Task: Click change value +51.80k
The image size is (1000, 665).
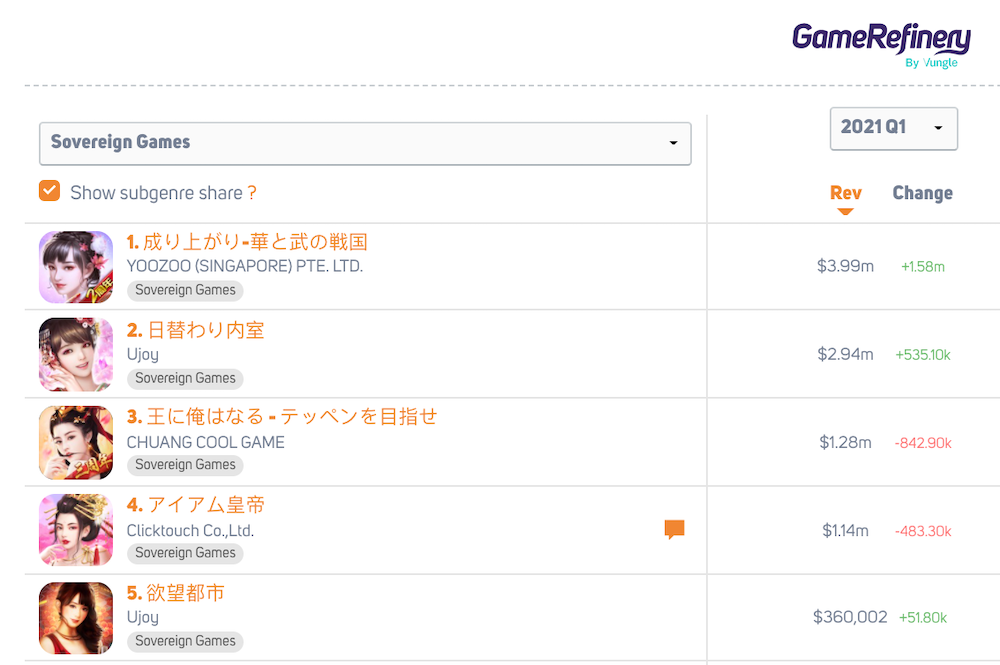Action: pyautogui.click(x=923, y=617)
